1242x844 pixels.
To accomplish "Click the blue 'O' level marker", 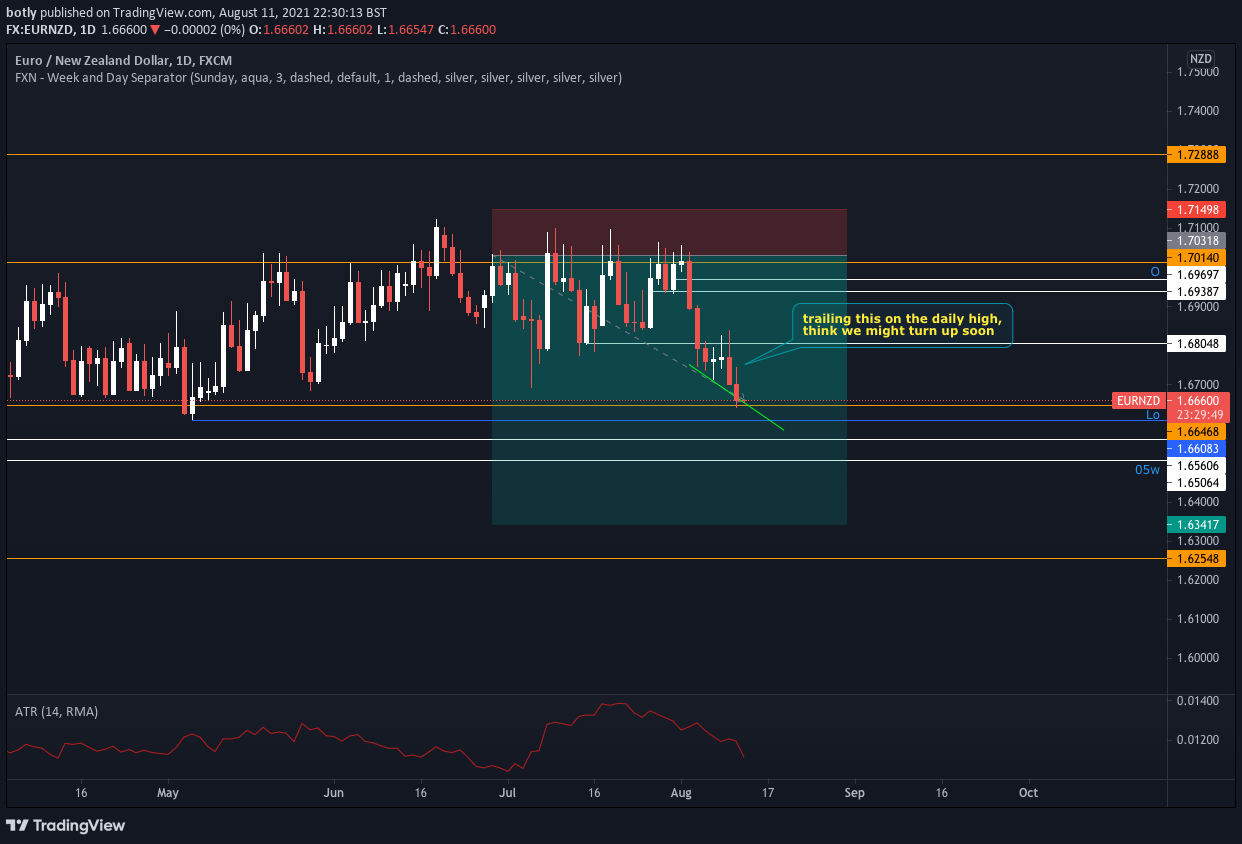I will pyautogui.click(x=1155, y=272).
